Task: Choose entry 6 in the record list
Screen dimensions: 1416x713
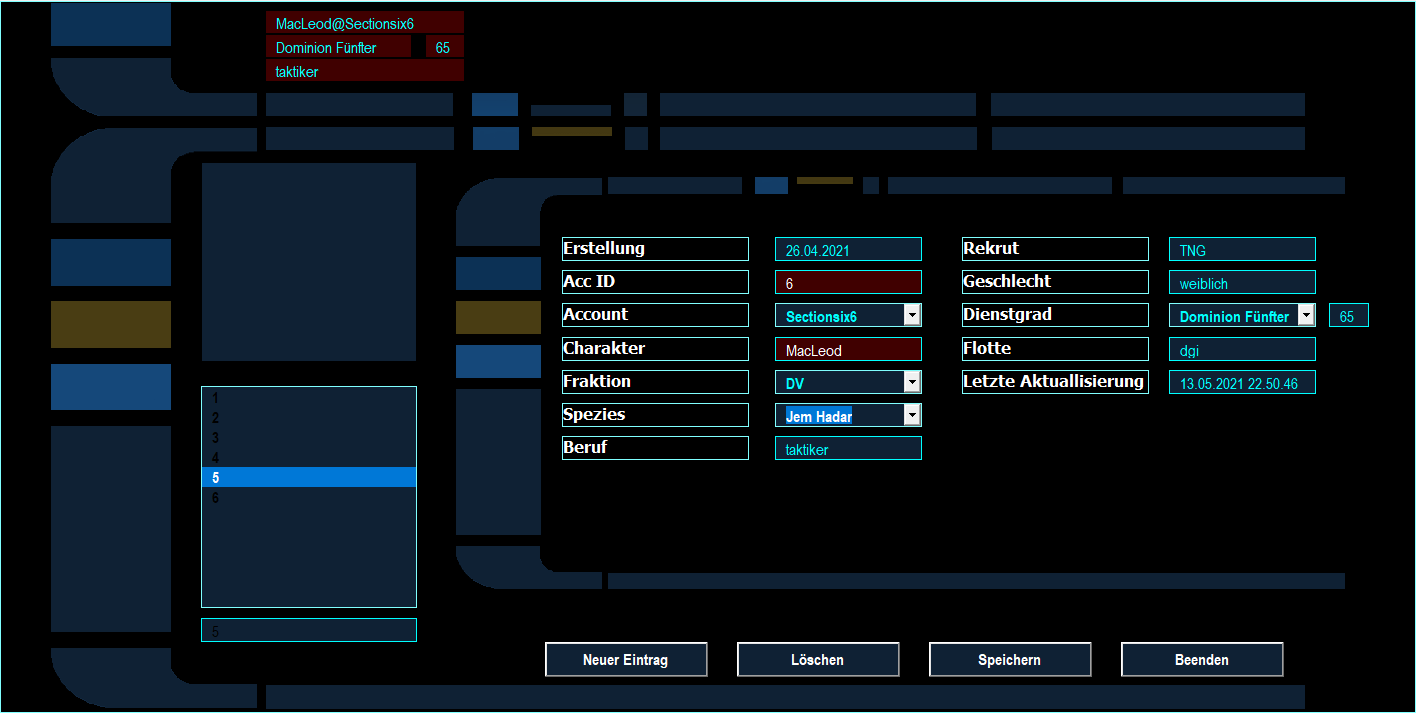Action: (x=308, y=498)
